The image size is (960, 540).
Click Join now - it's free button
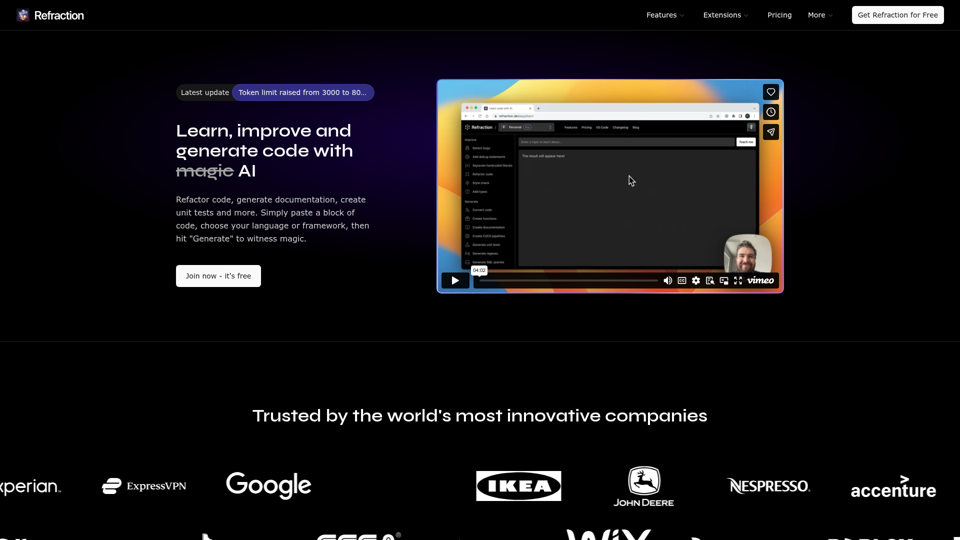pos(218,276)
